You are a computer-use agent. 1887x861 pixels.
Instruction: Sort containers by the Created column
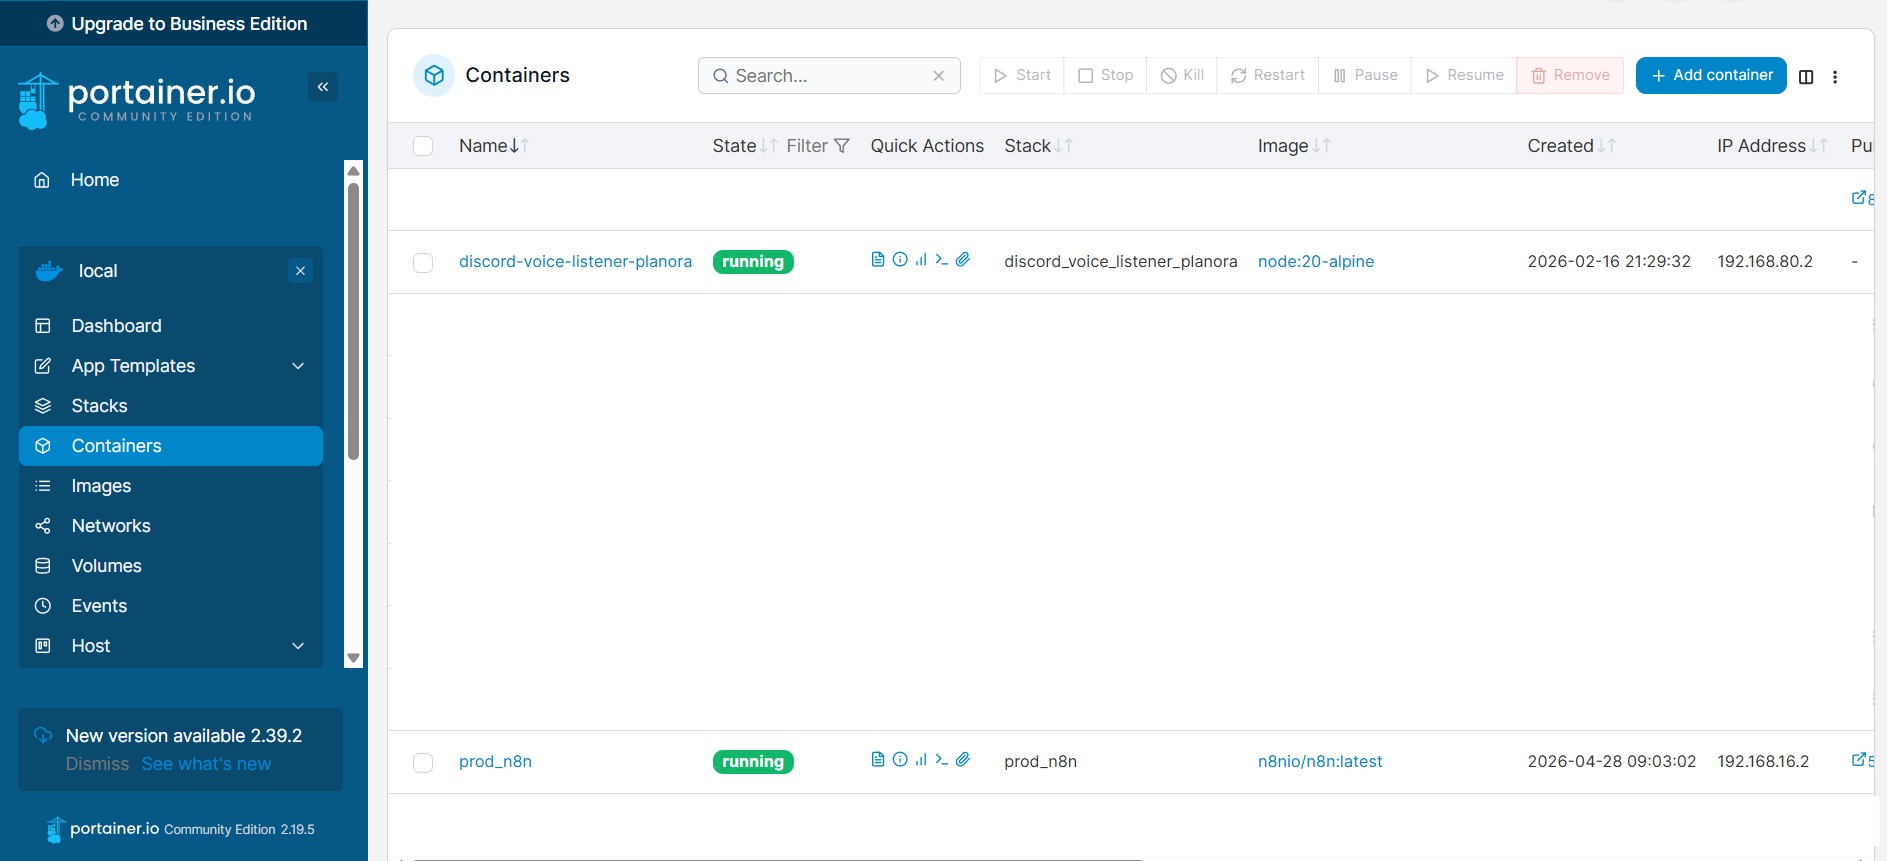(1571, 146)
